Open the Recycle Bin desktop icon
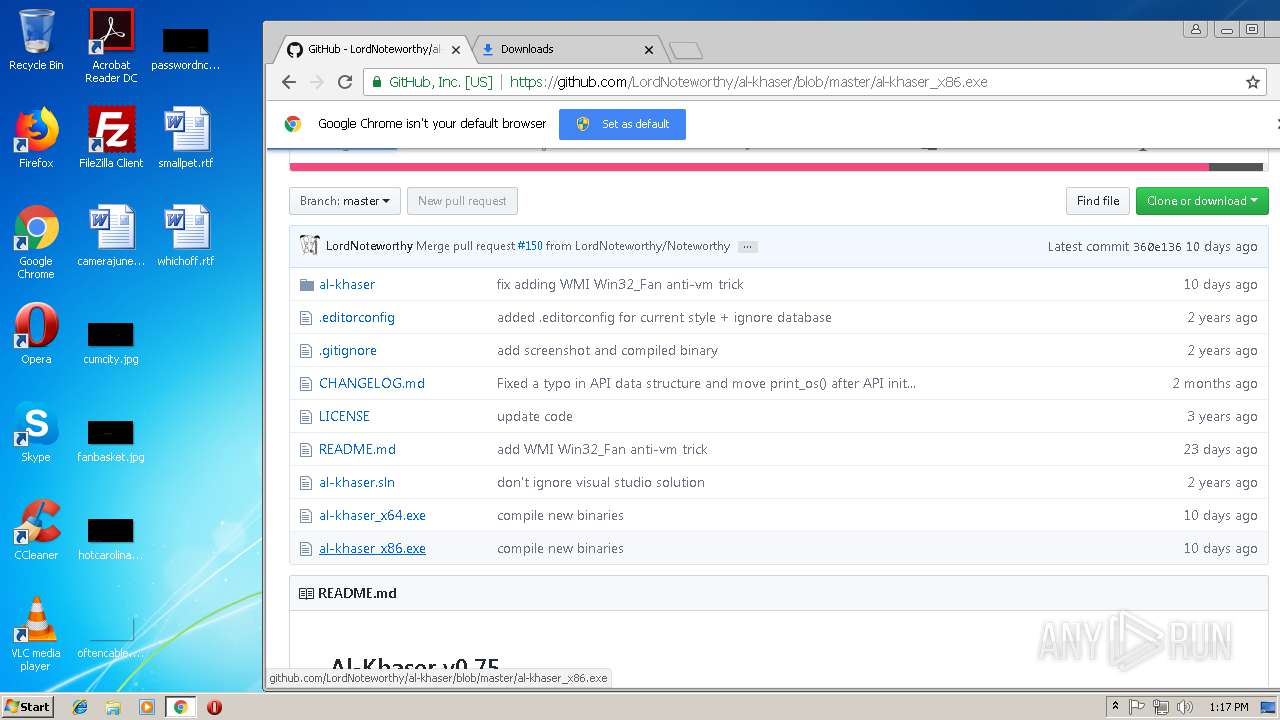1280x720 pixels. coord(36,40)
